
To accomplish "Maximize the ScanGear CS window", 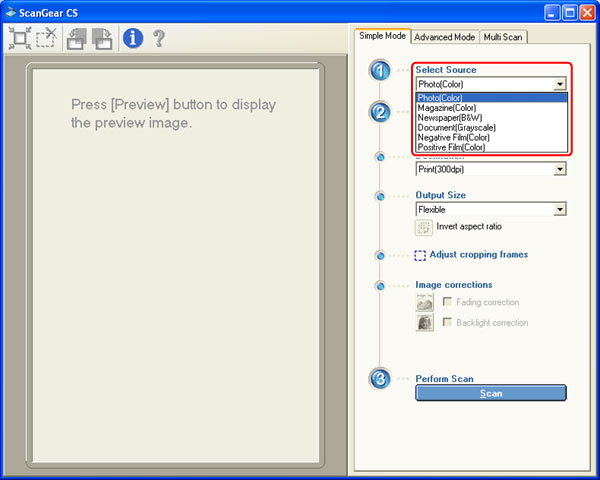I will coord(569,13).
